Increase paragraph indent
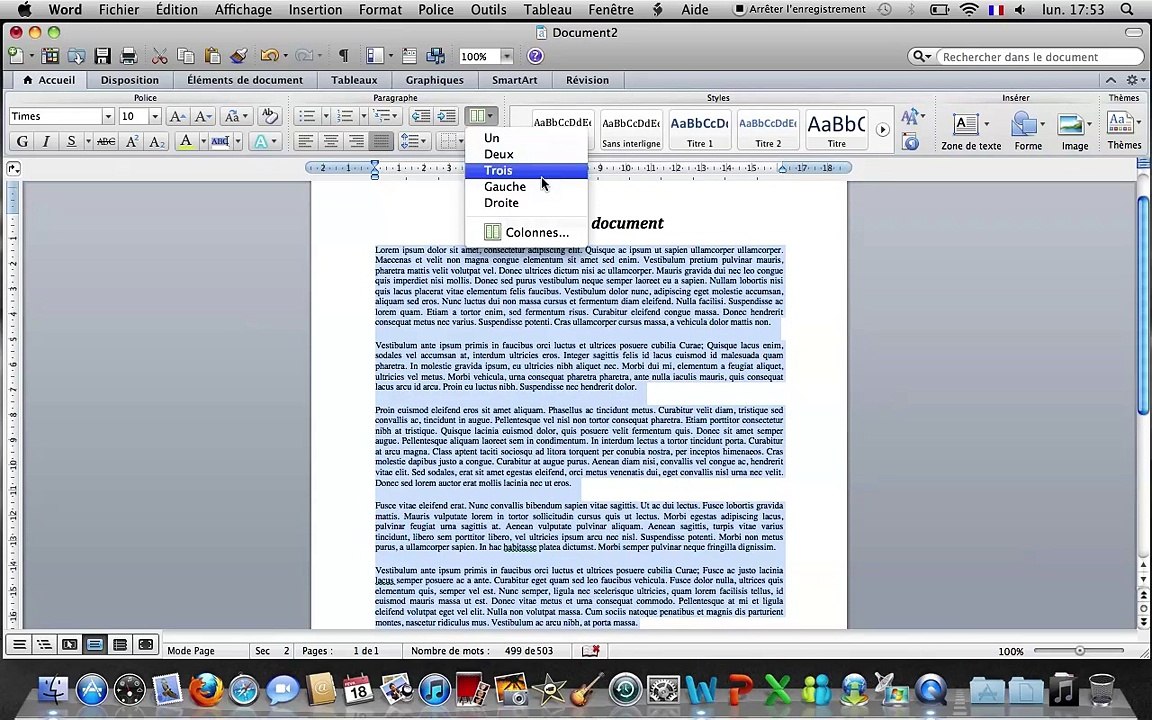Viewport: 1152px width, 720px height. click(x=447, y=116)
